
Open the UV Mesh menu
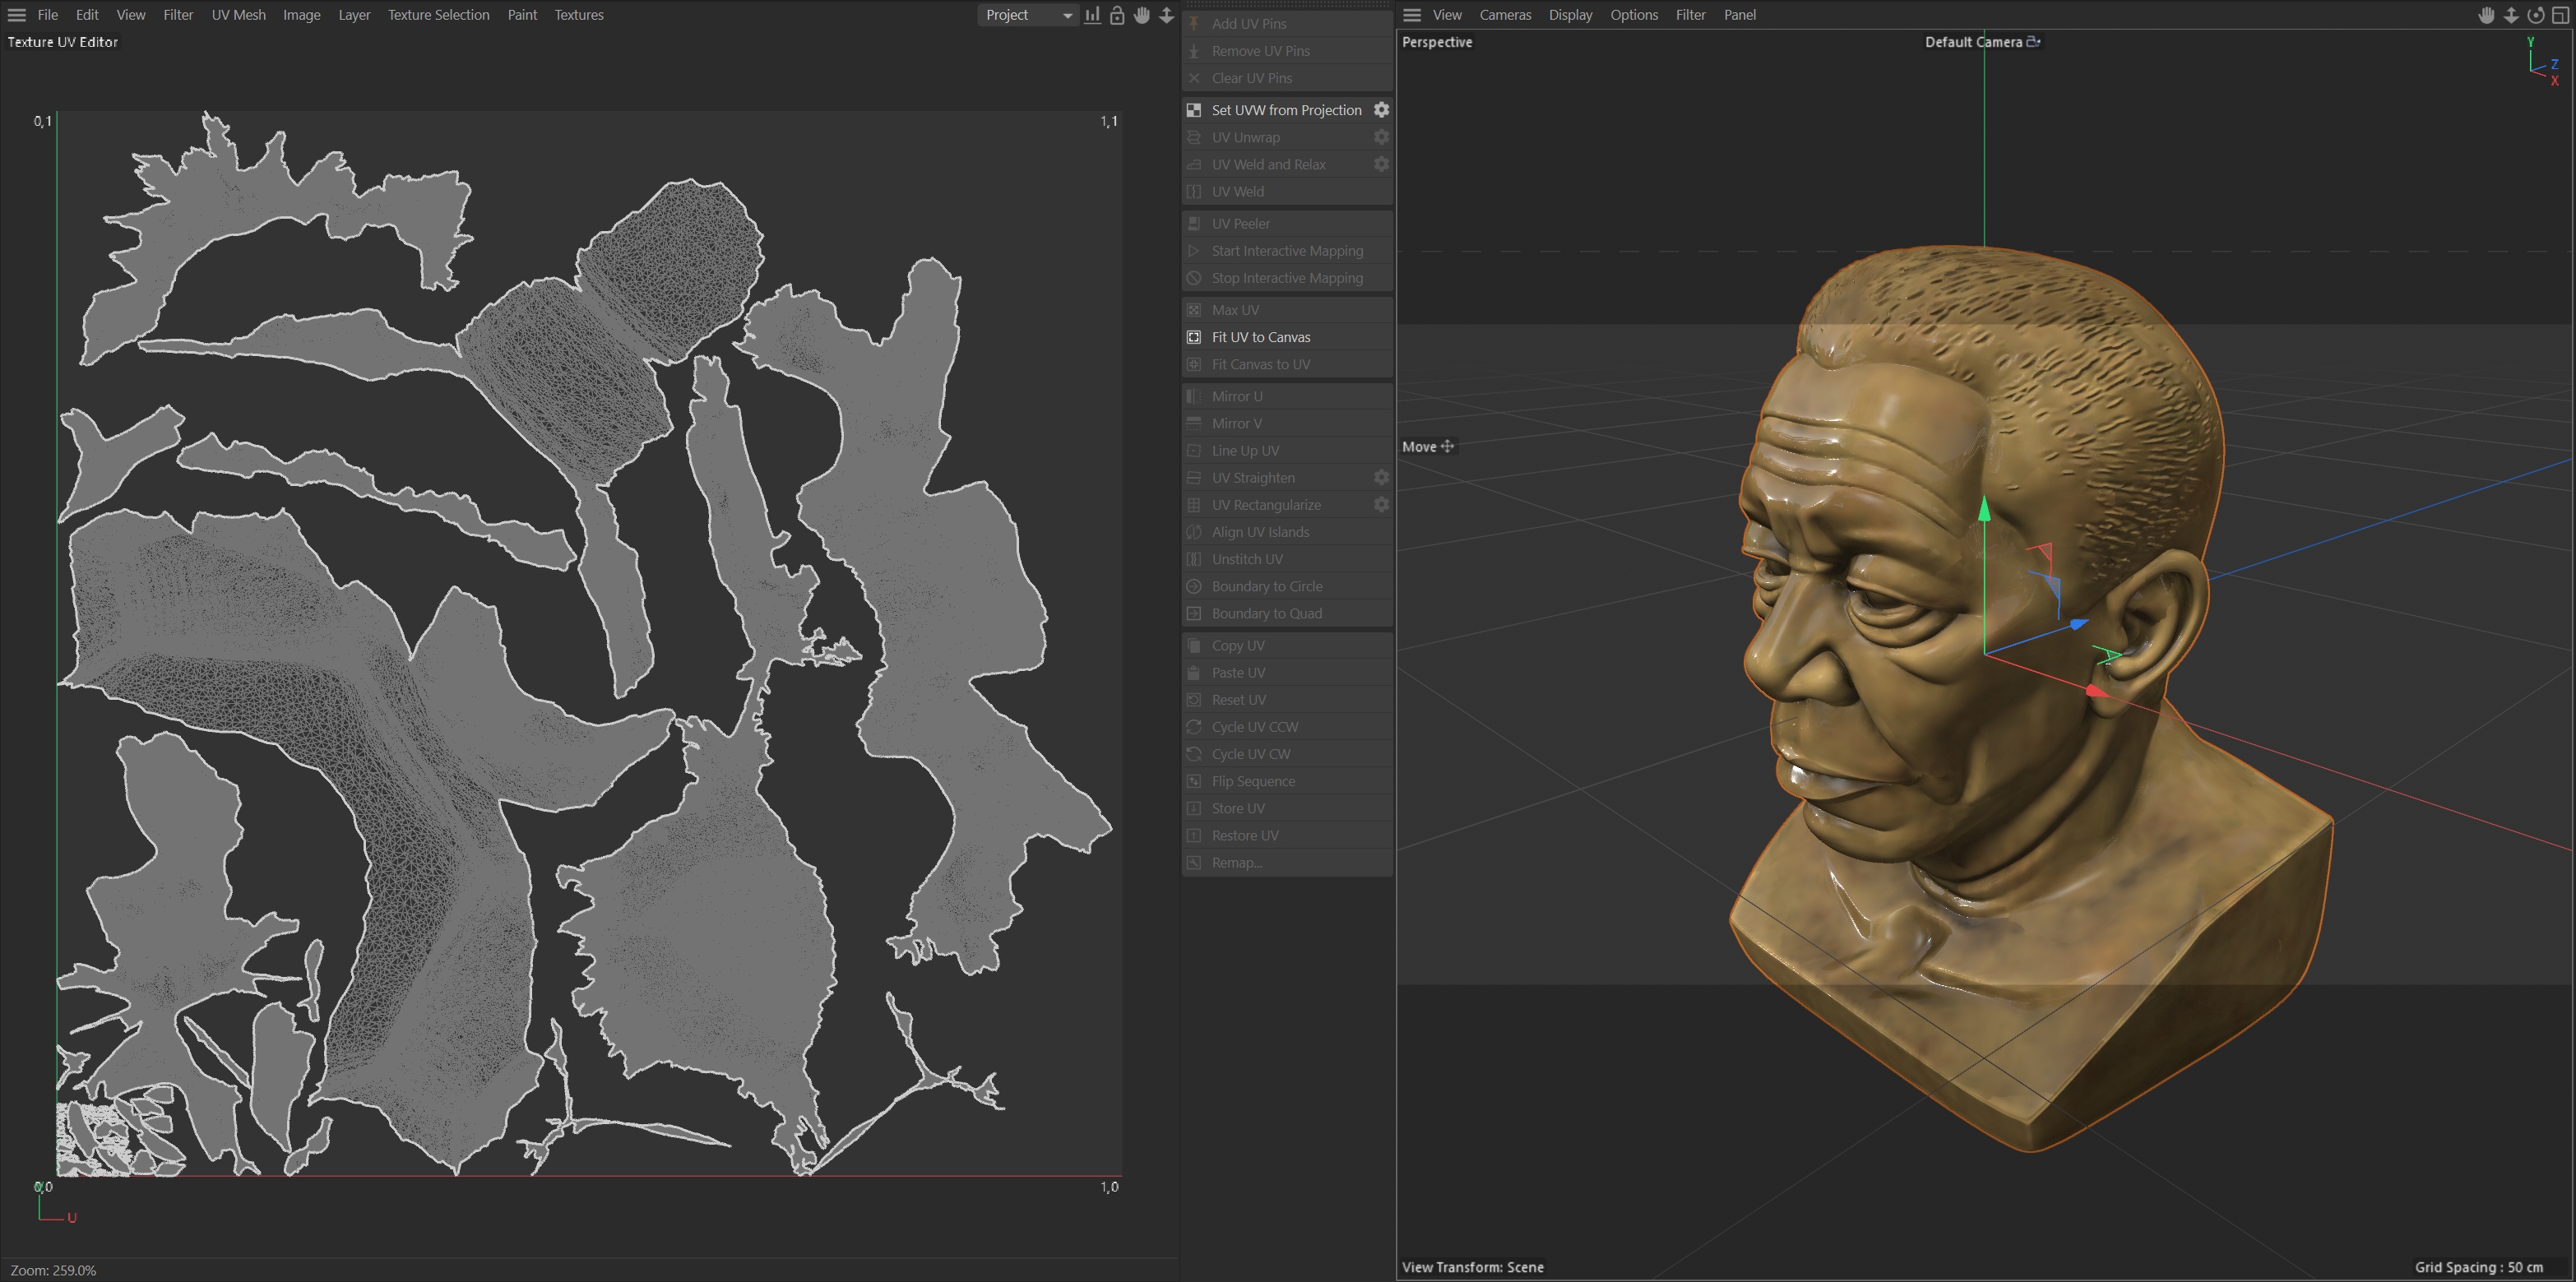[x=238, y=15]
